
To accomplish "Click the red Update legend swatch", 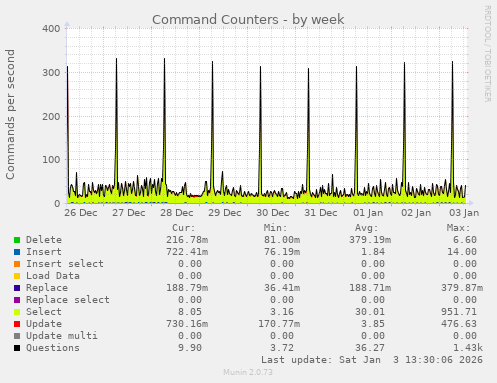I will 17,324.
